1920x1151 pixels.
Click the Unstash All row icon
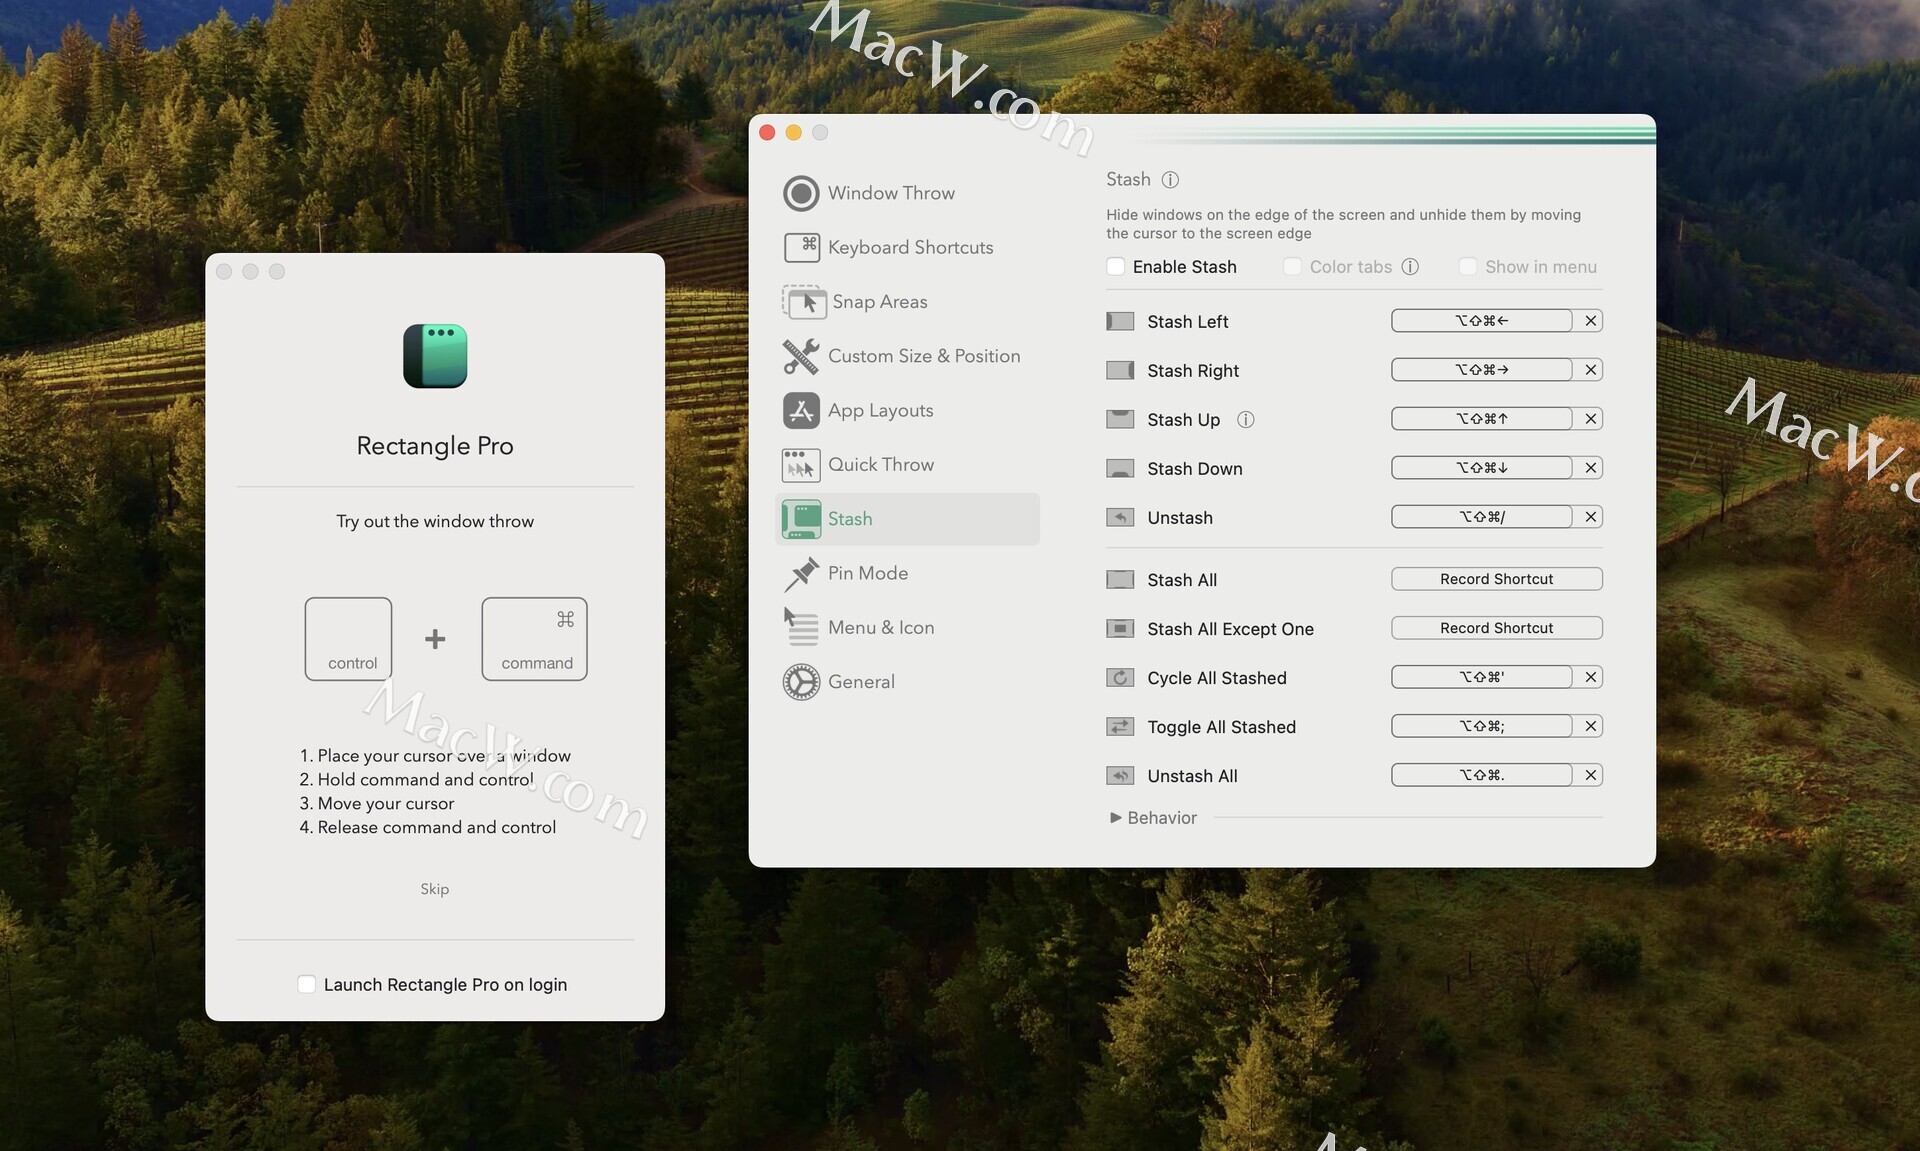pos(1120,776)
